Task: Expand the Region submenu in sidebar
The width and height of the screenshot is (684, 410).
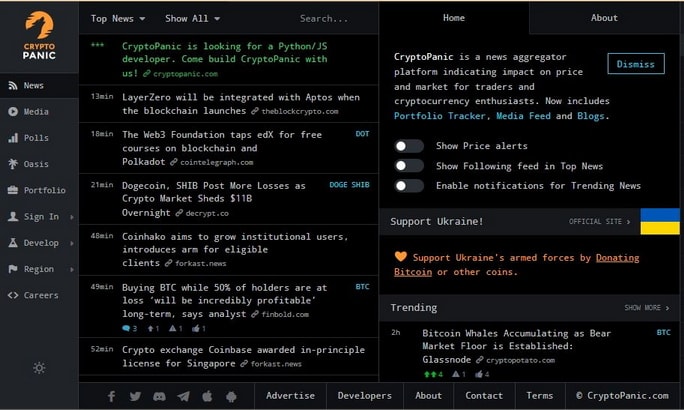Action: click(72, 270)
